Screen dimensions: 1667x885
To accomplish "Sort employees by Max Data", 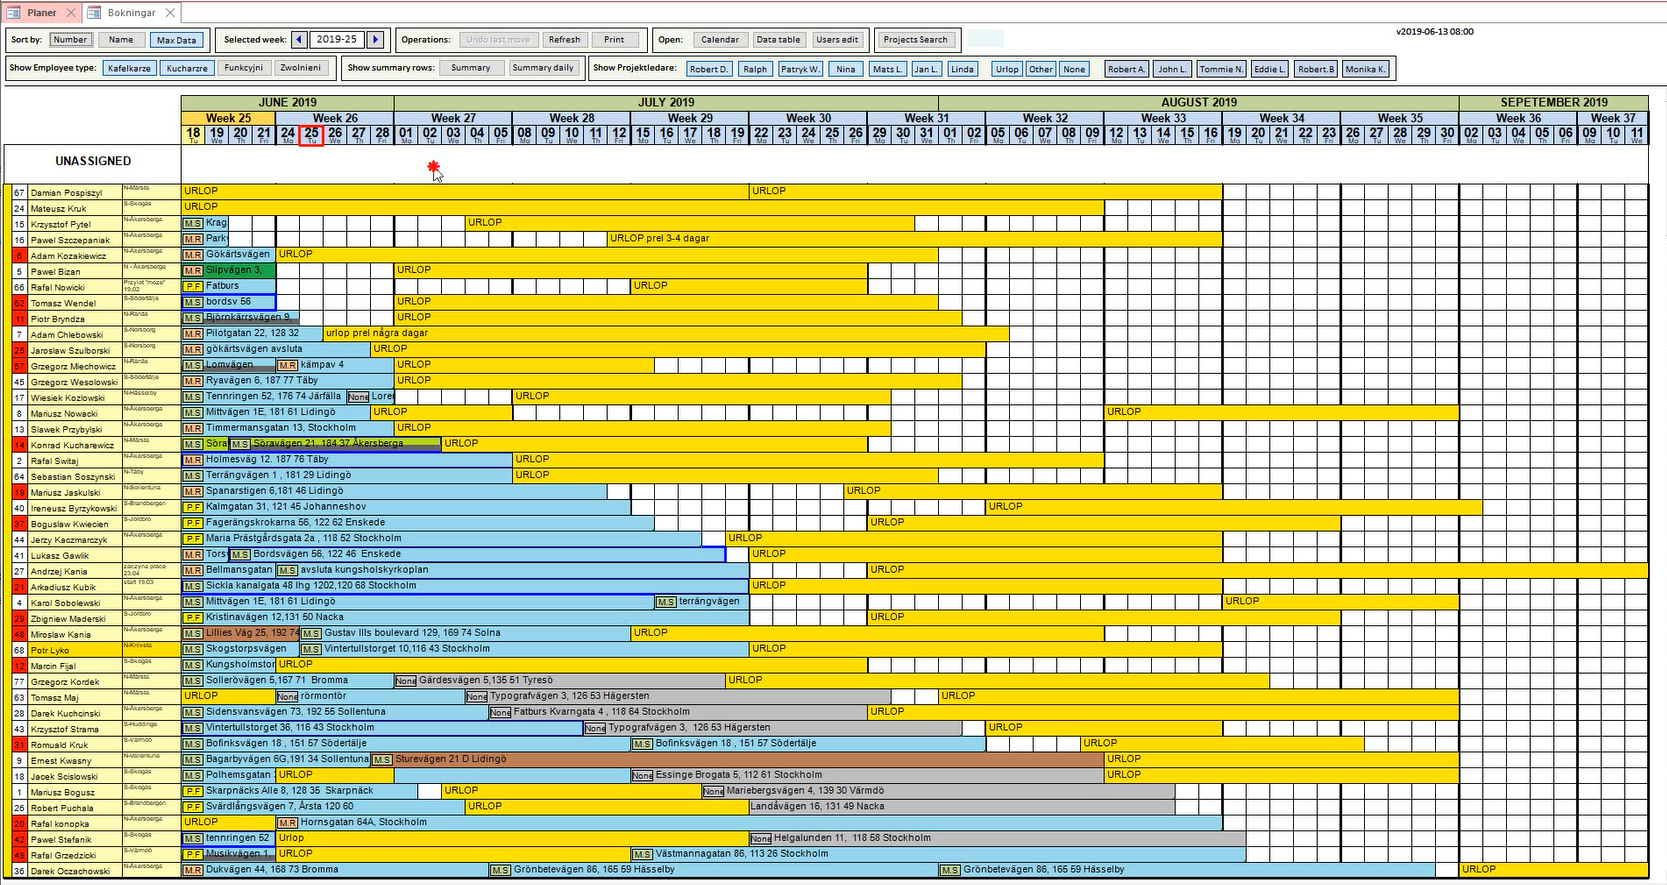I will click(177, 40).
